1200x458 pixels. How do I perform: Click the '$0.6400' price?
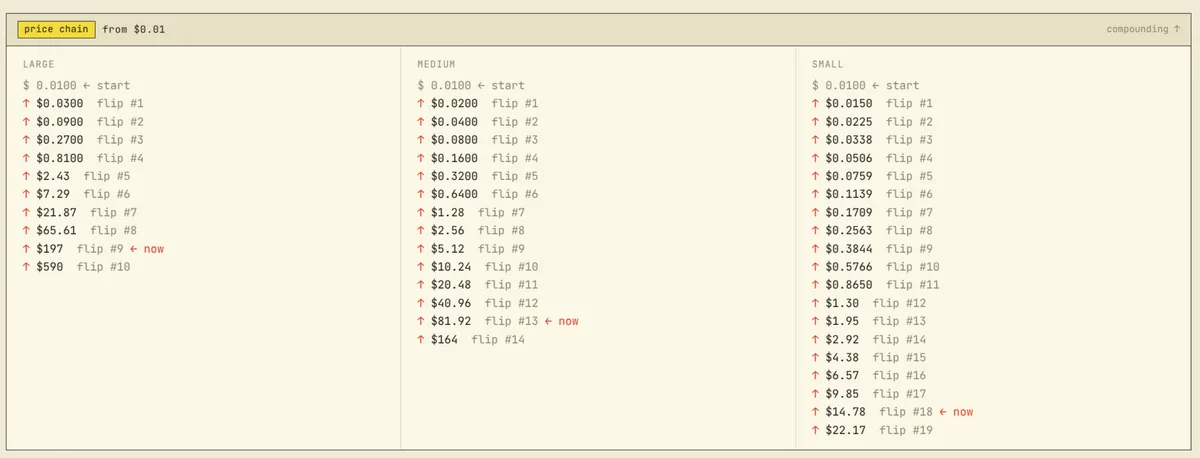454,194
